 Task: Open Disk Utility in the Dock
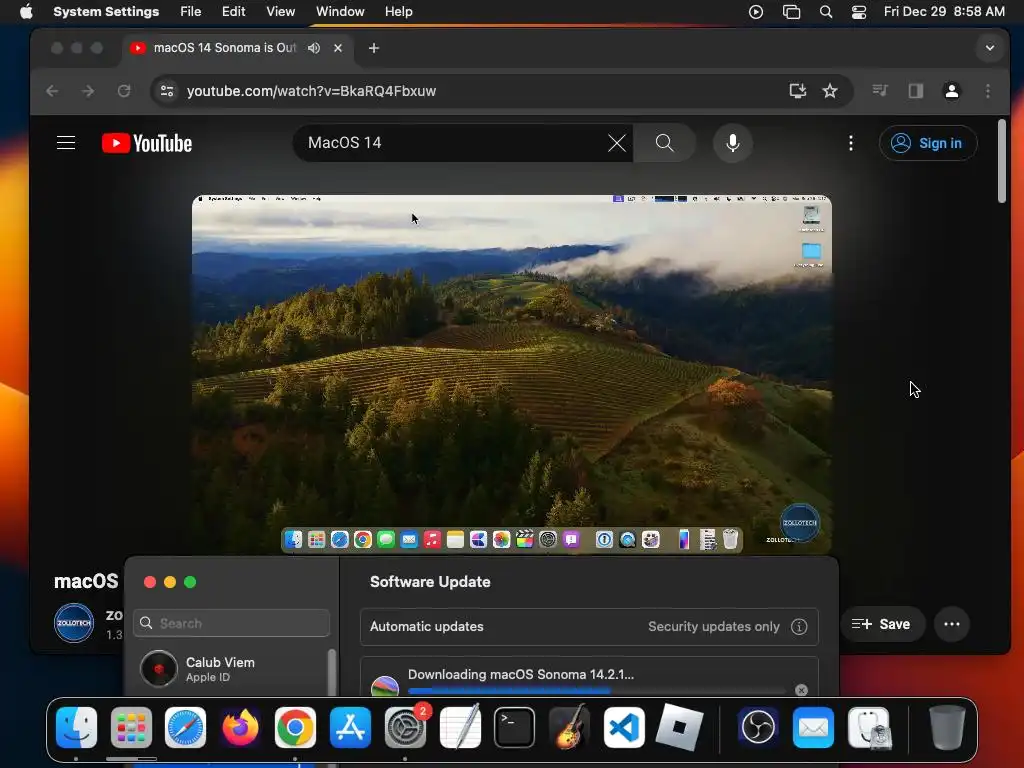(869, 728)
